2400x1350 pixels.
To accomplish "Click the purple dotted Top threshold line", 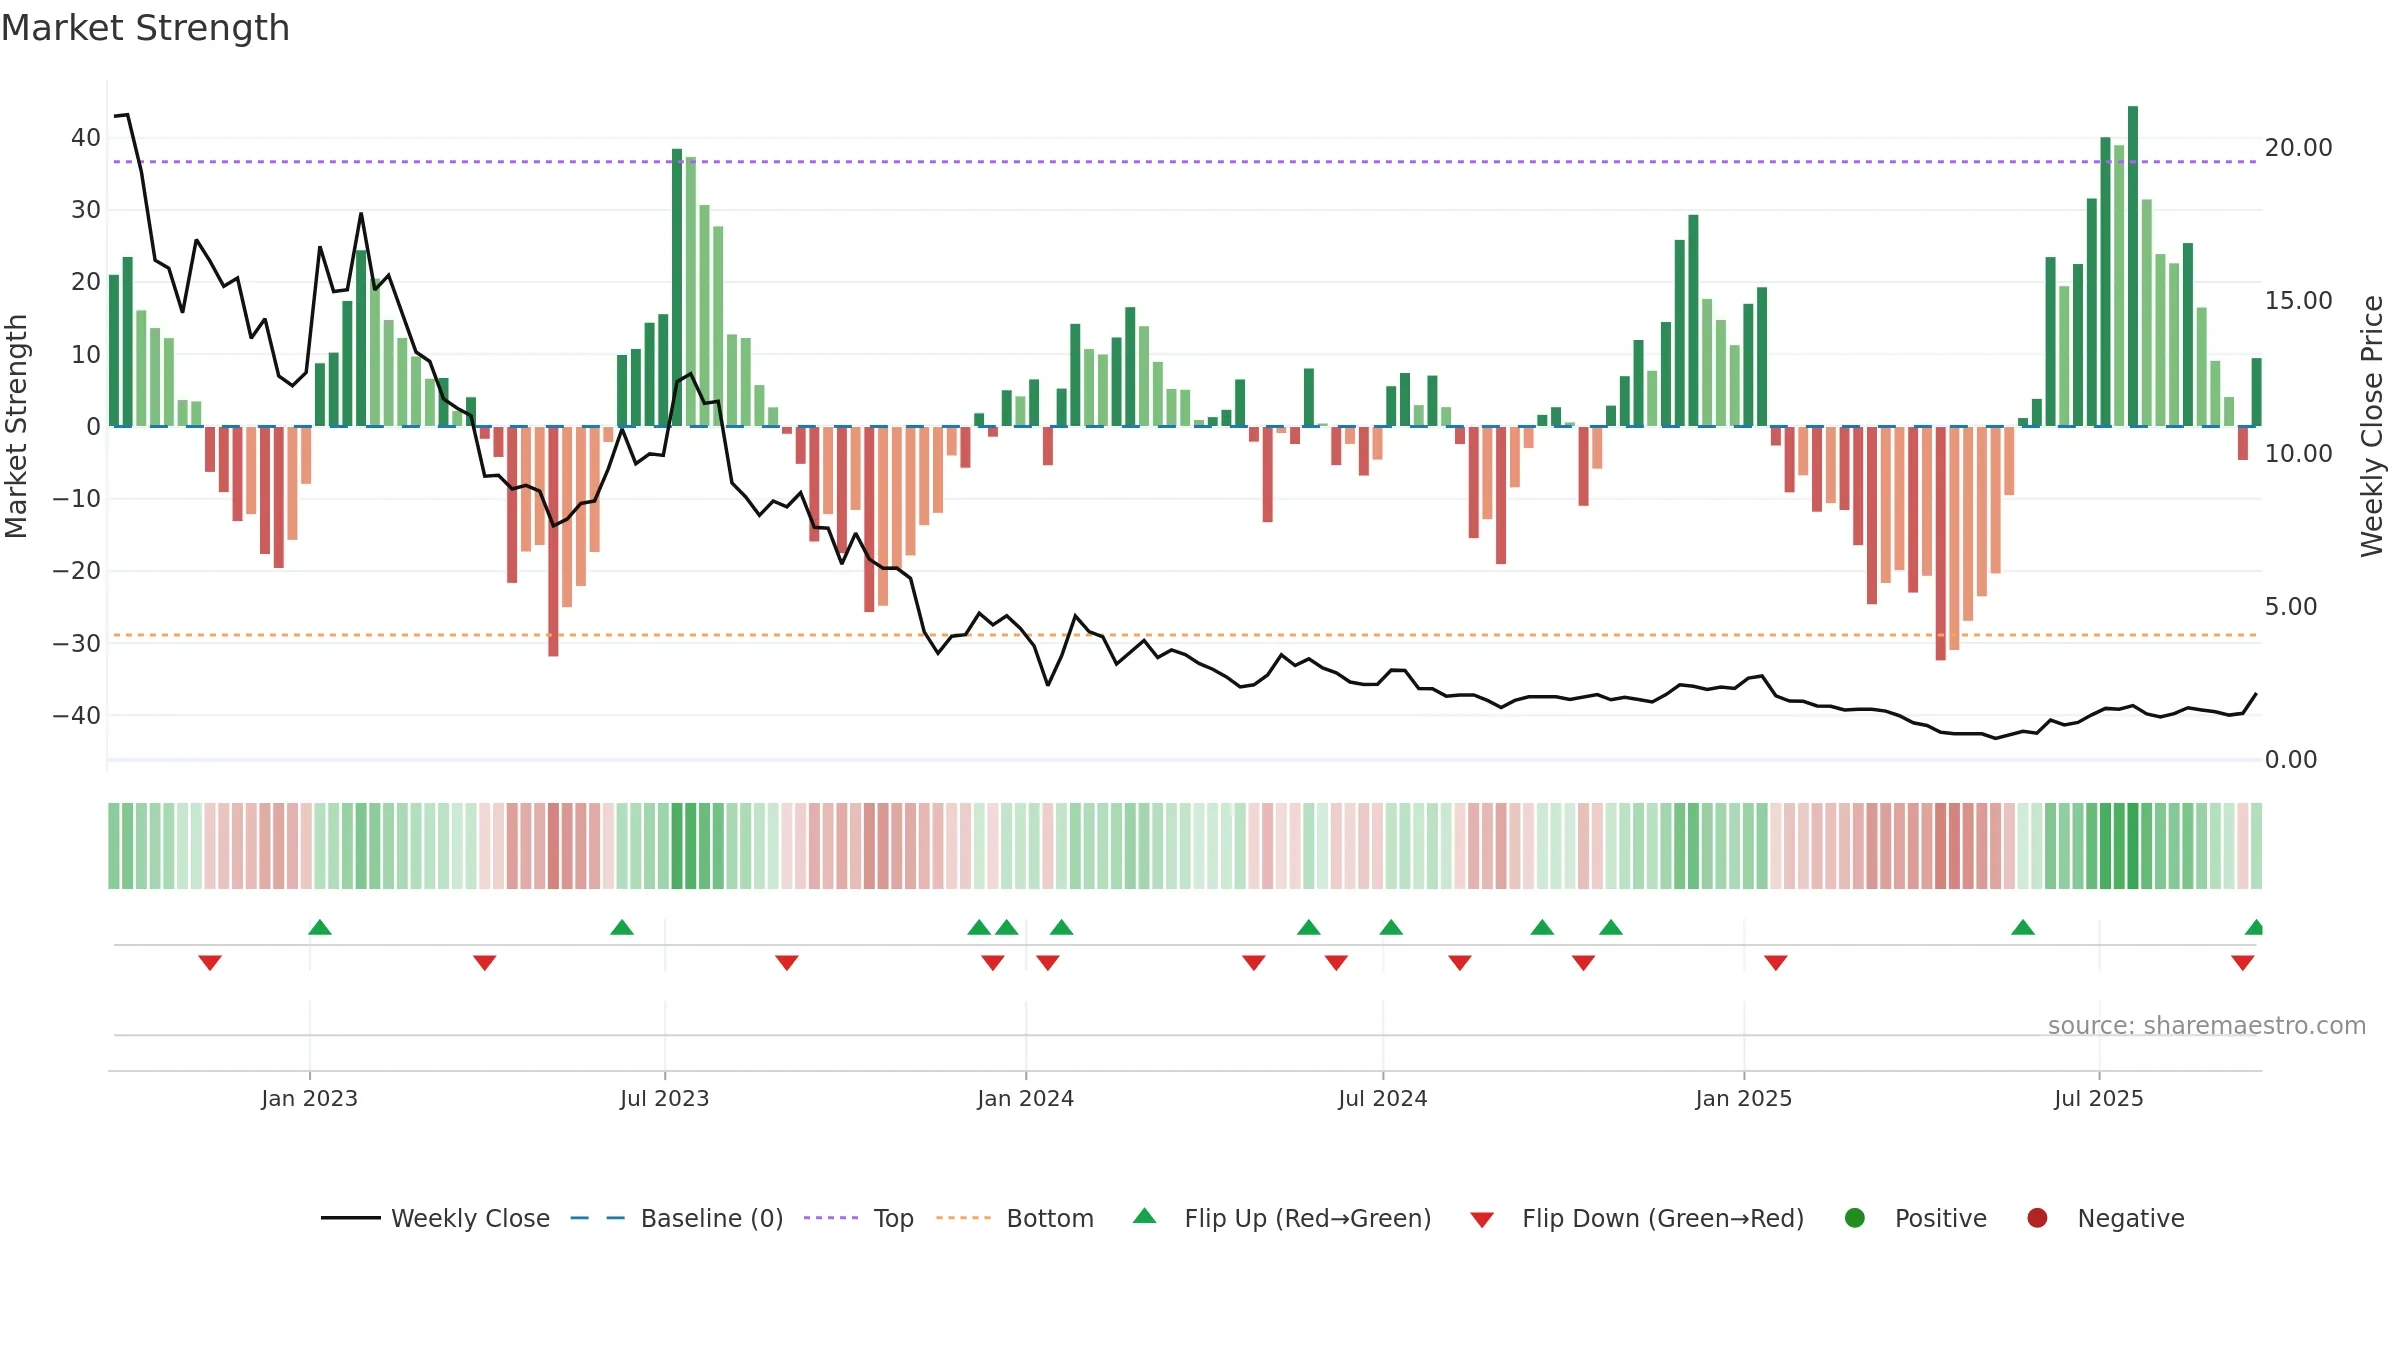I will [1185, 161].
